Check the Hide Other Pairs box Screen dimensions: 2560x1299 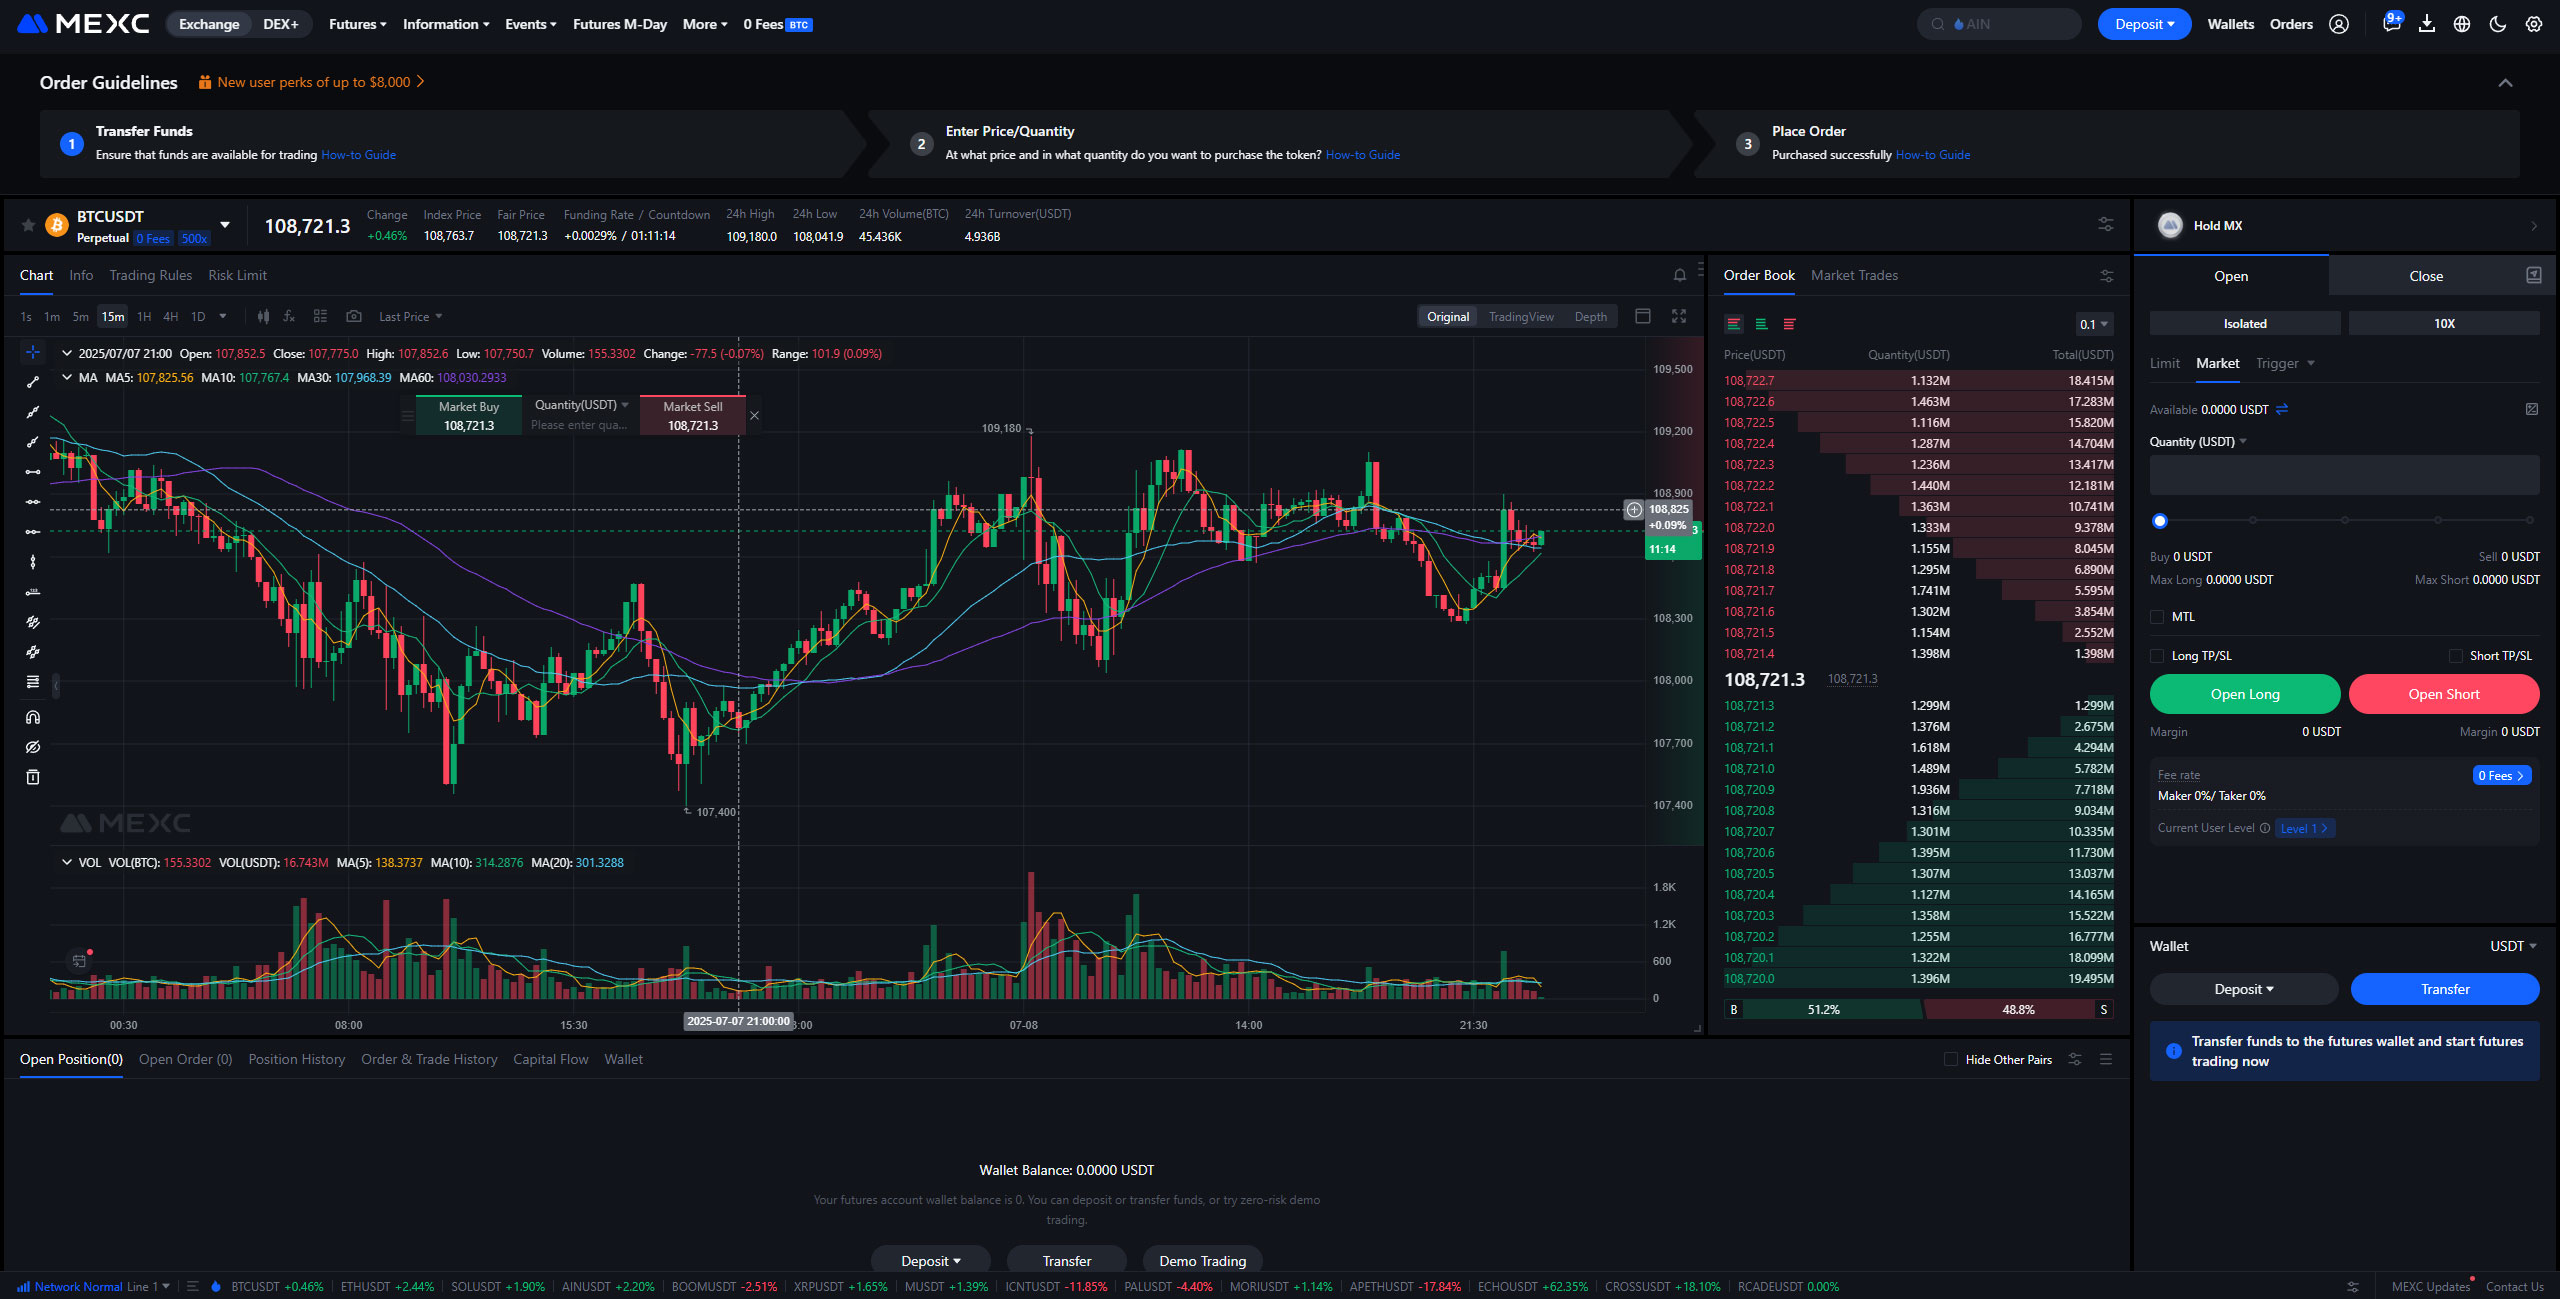(x=1951, y=1059)
